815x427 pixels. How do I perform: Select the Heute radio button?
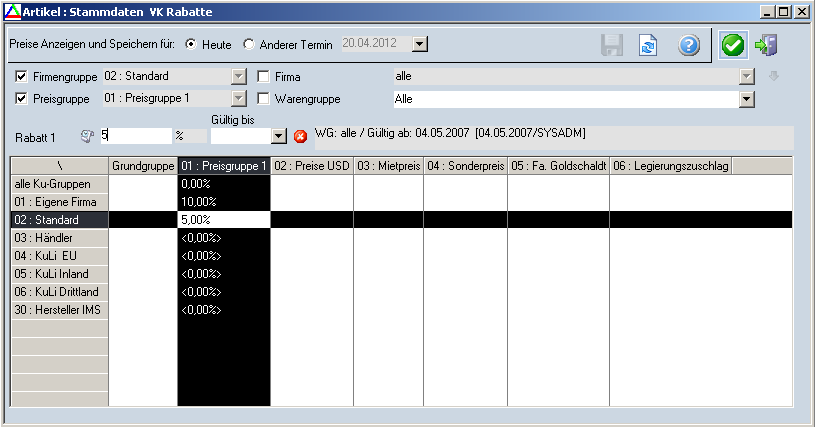(x=191, y=45)
